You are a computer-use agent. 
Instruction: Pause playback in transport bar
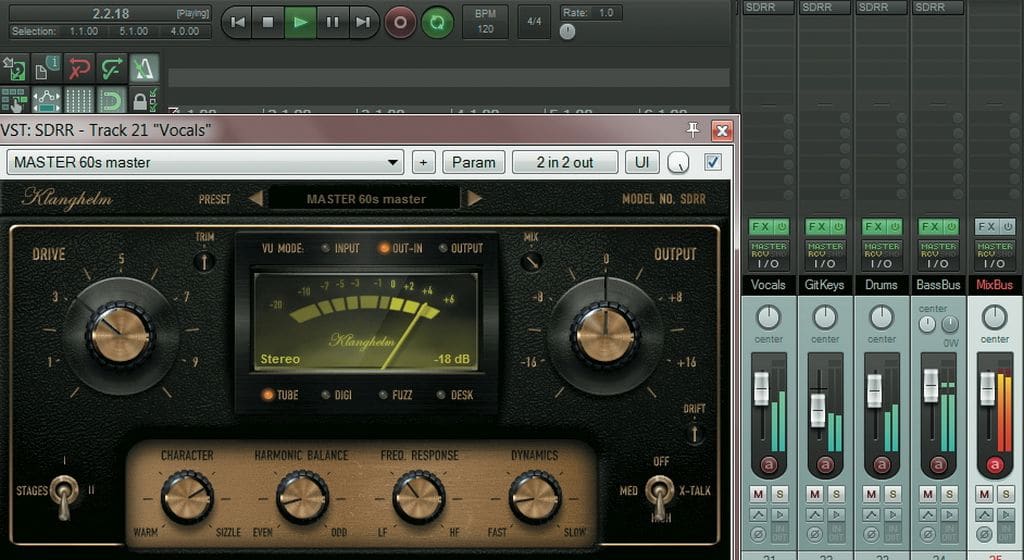point(332,22)
